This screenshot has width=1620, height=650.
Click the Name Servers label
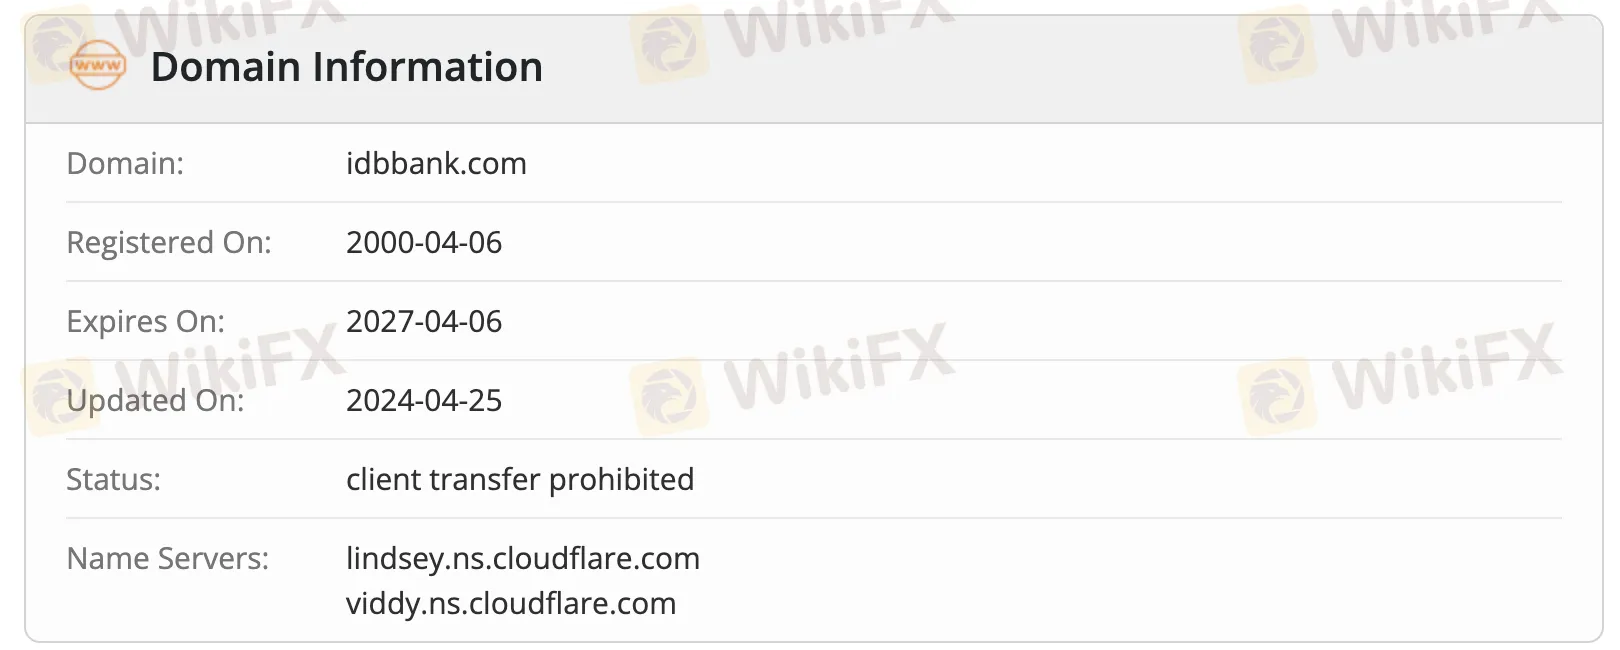[x=167, y=558]
